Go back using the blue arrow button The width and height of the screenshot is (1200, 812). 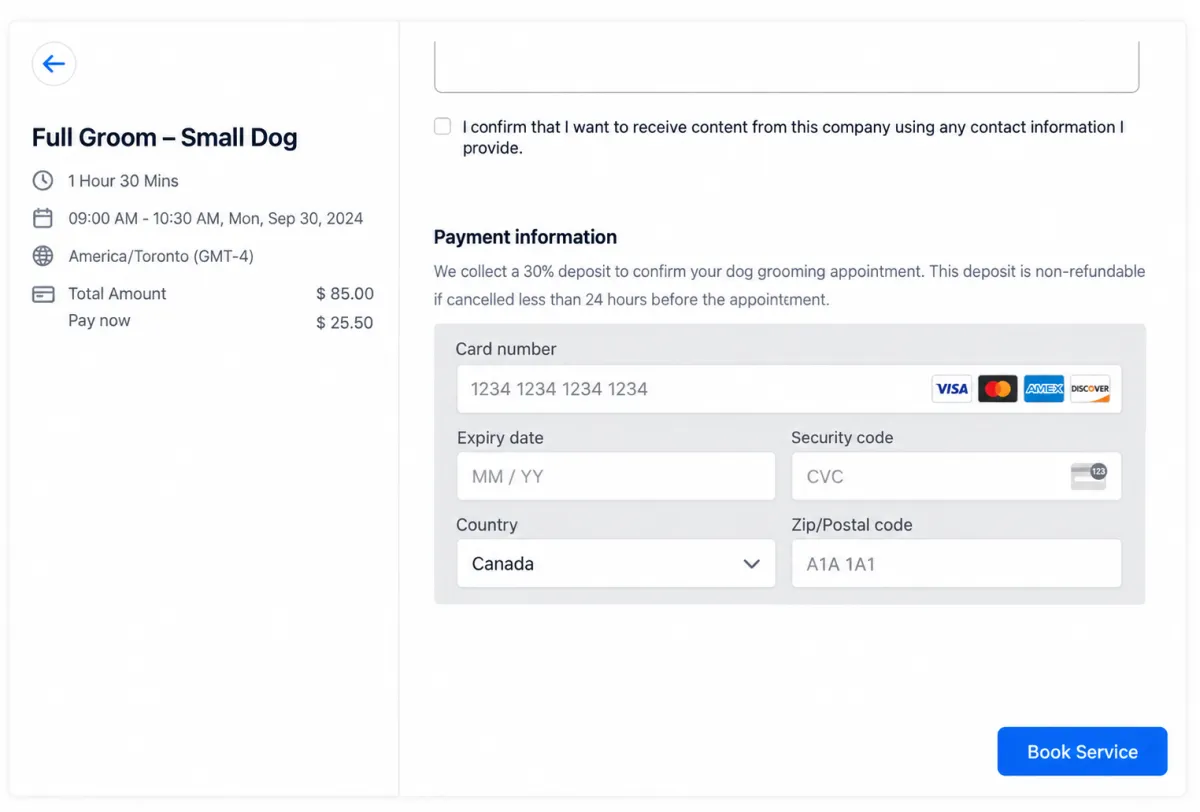pos(54,64)
